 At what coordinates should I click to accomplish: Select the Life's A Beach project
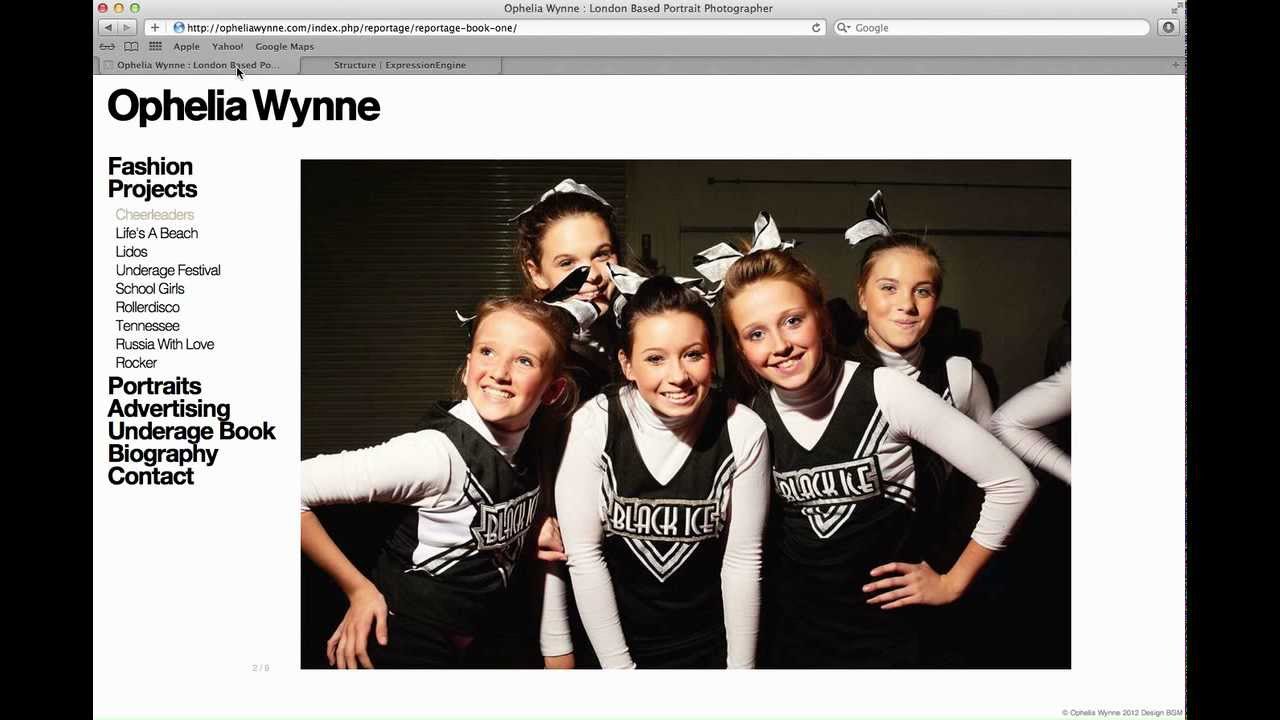156,233
